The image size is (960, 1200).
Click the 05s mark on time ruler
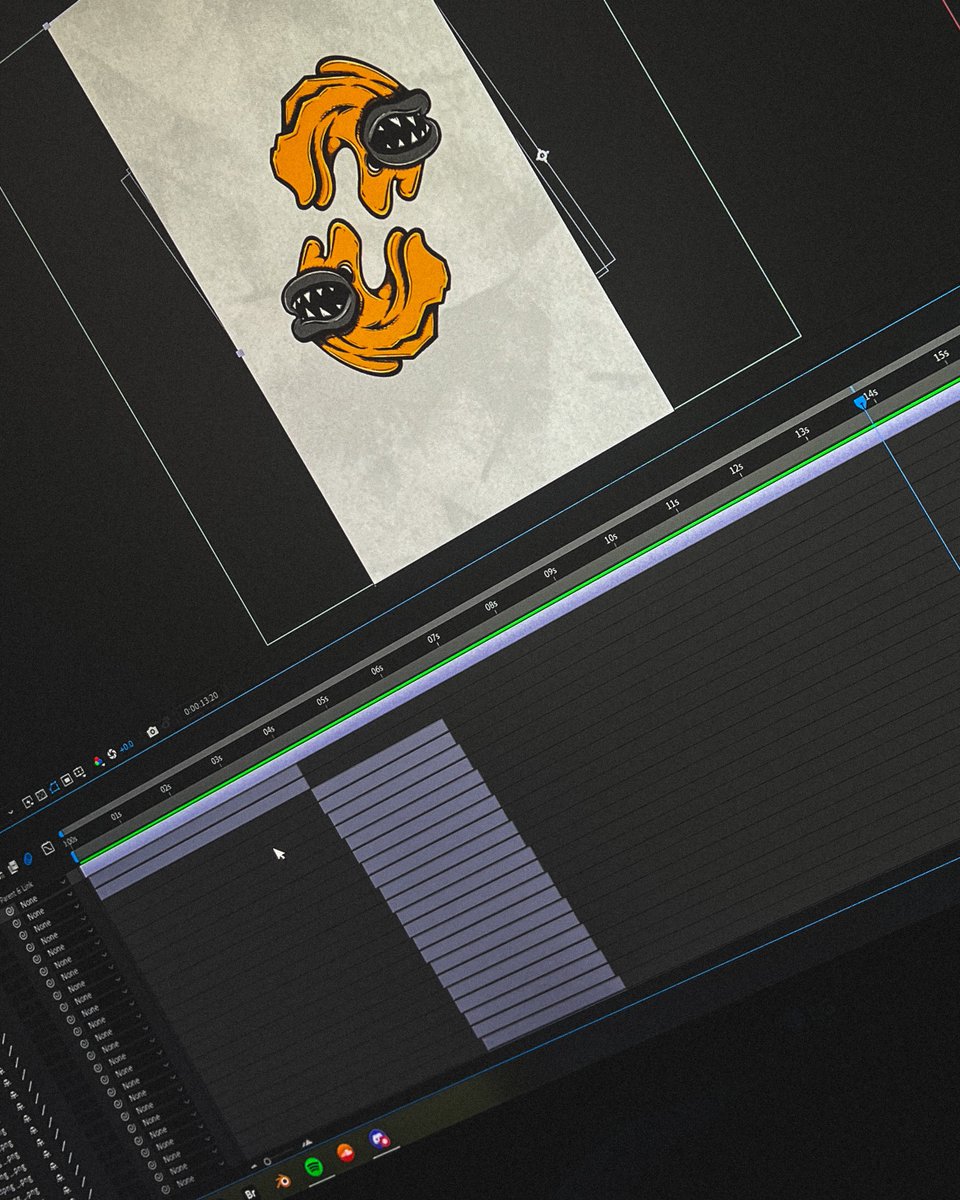[324, 700]
